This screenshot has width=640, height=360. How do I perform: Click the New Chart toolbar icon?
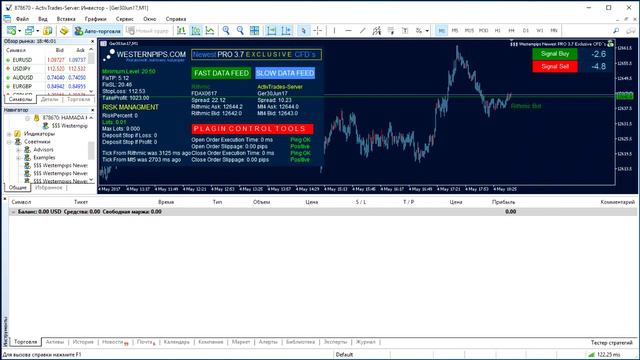click(11, 31)
